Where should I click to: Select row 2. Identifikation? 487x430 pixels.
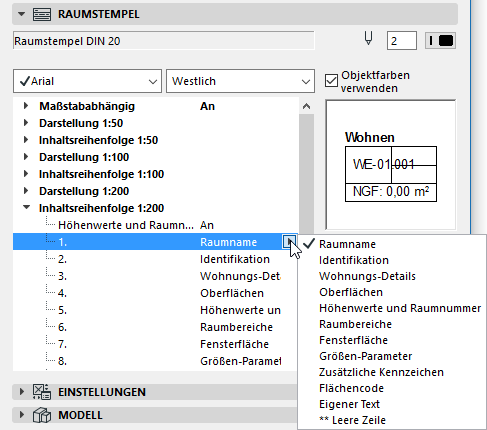tap(155, 259)
